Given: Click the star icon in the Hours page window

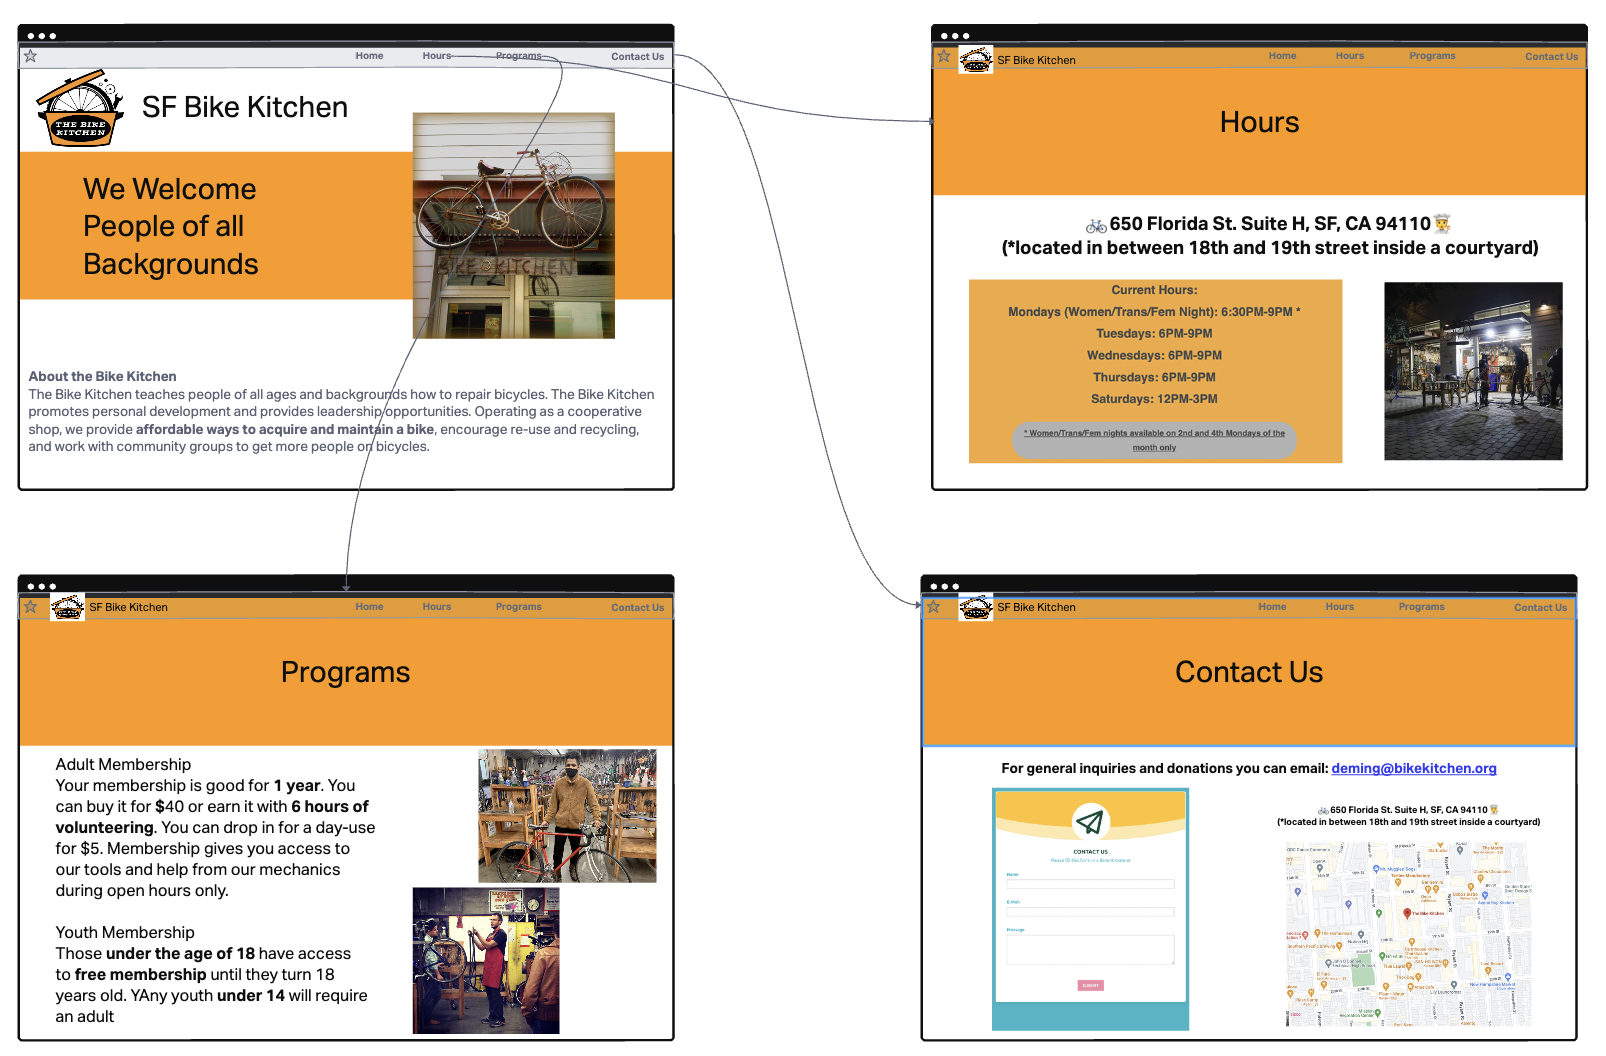Looking at the screenshot, I should point(944,56).
